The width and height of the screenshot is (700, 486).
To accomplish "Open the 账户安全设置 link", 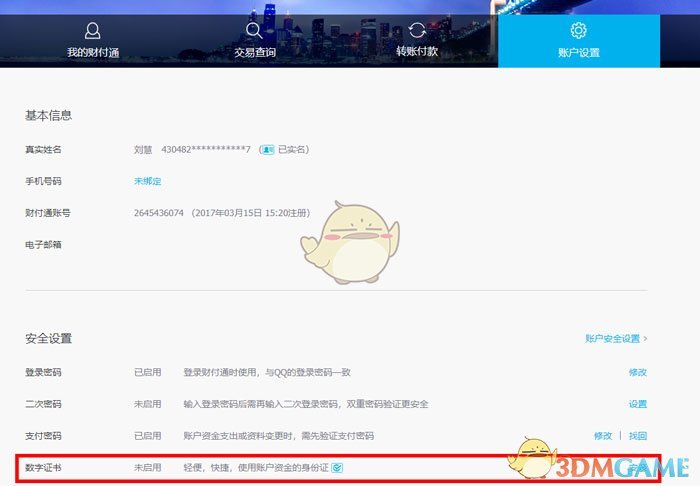I will [616, 339].
